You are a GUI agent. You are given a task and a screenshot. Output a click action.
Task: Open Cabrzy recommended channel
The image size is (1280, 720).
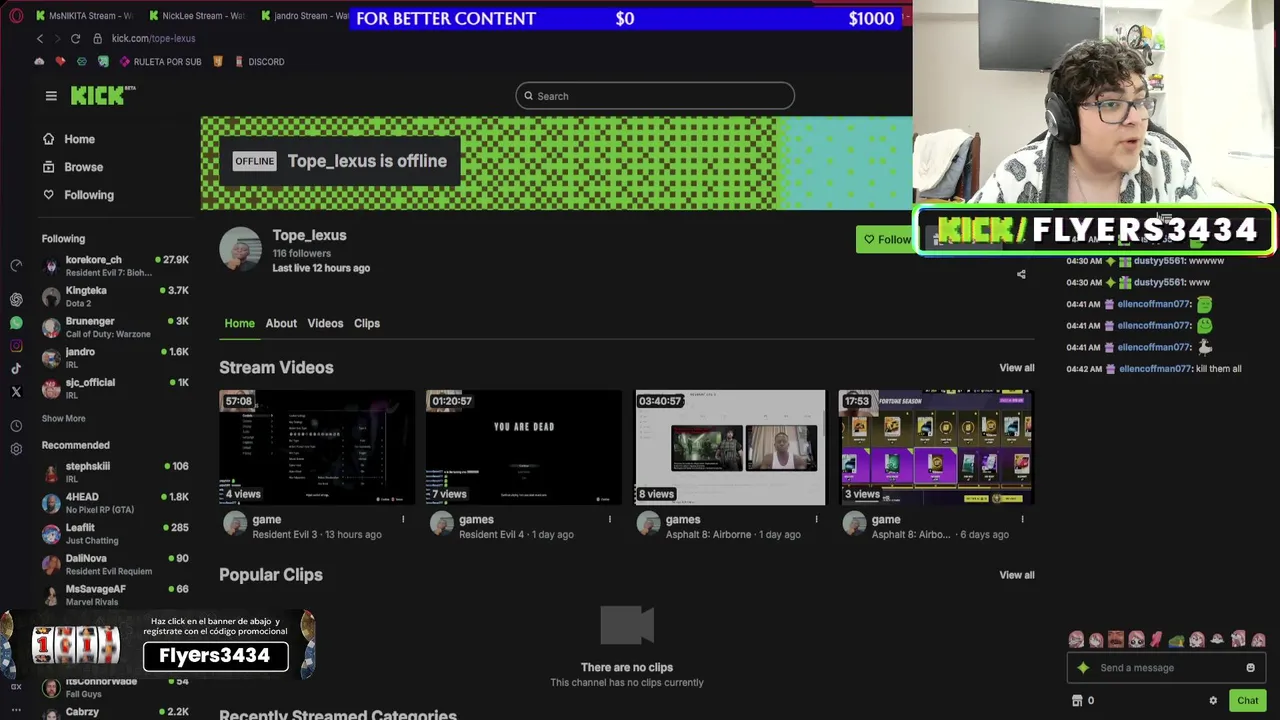coord(115,712)
